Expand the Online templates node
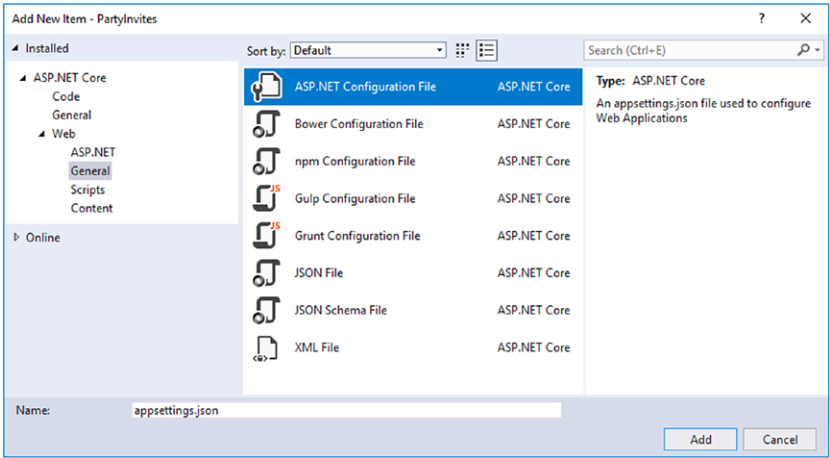The image size is (830, 458). pyautogui.click(x=16, y=238)
